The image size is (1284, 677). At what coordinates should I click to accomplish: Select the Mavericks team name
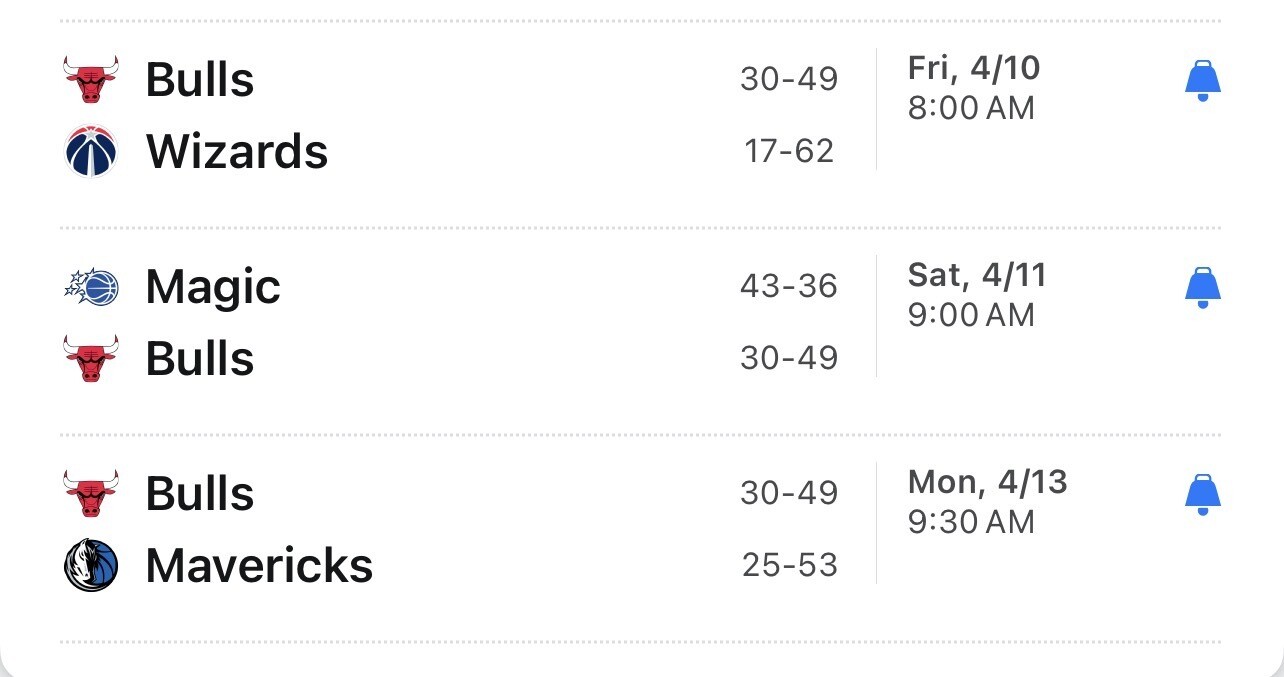pyautogui.click(x=259, y=565)
